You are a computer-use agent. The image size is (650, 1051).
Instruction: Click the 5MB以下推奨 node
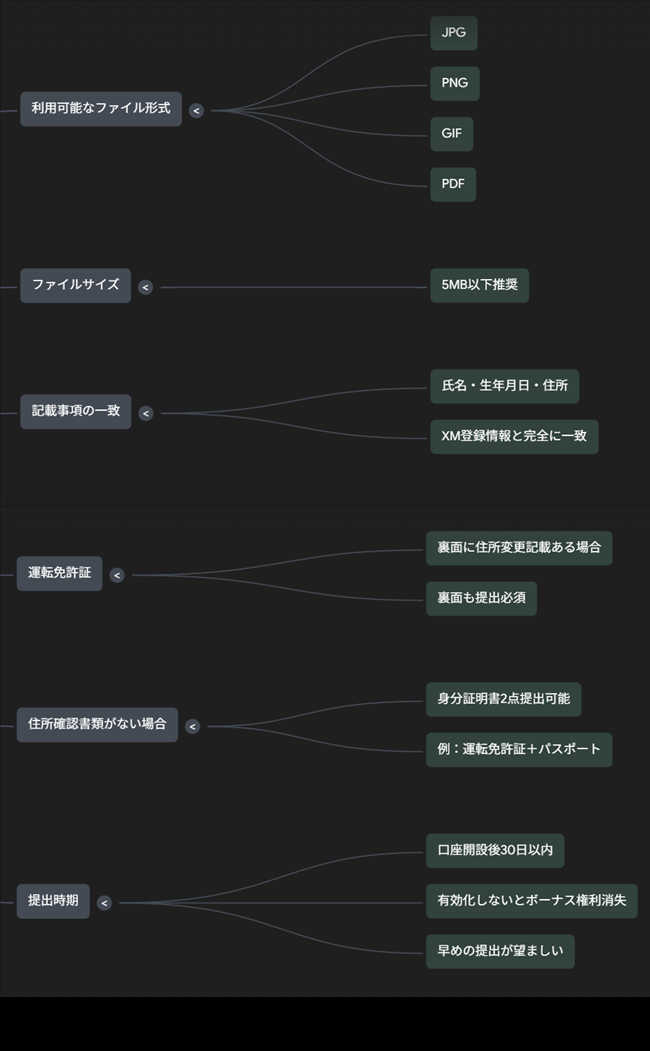(x=479, y=285)
